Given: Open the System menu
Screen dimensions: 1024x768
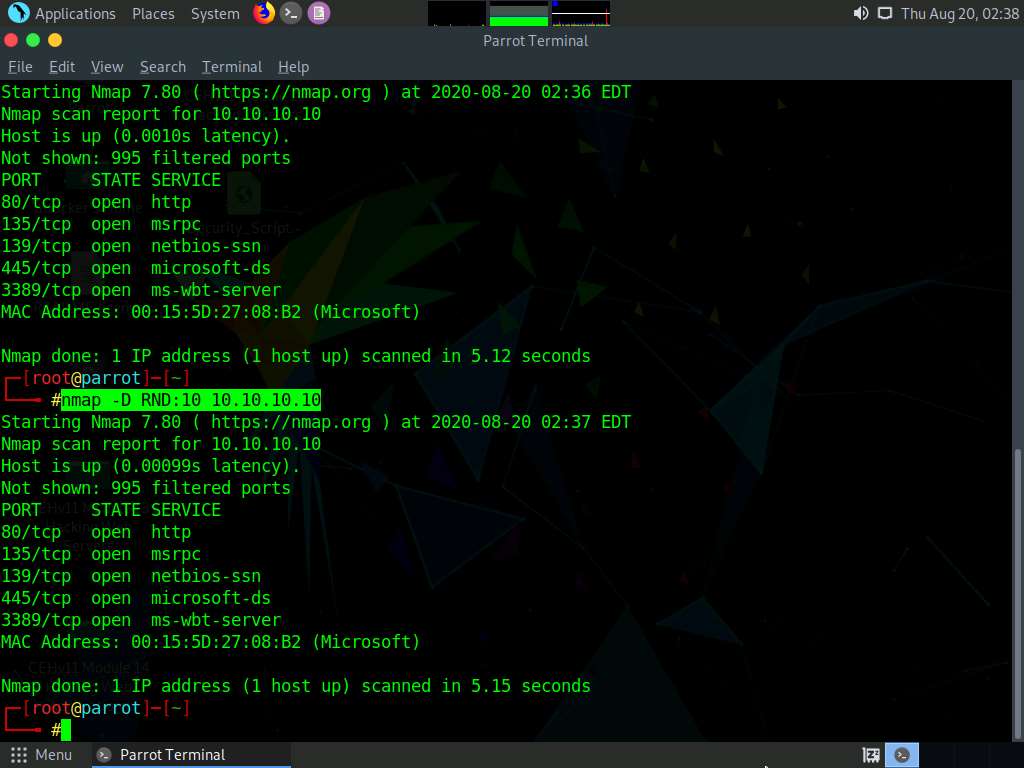Looking at the screenshot, I should click(x=215, y=13).
